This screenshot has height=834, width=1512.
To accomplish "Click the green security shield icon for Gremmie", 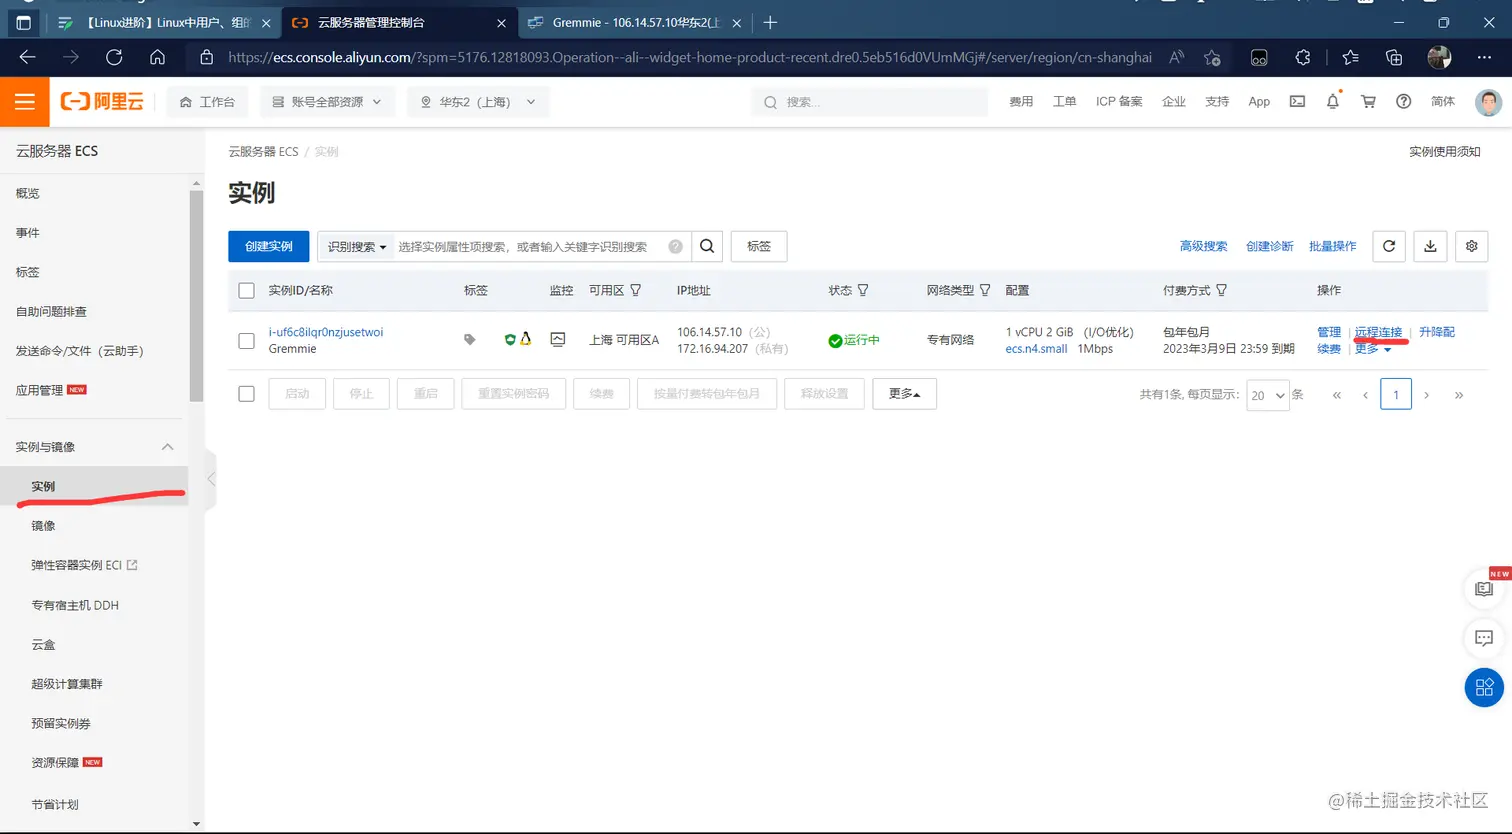I will pyautogui.click(x=510, y=340).
